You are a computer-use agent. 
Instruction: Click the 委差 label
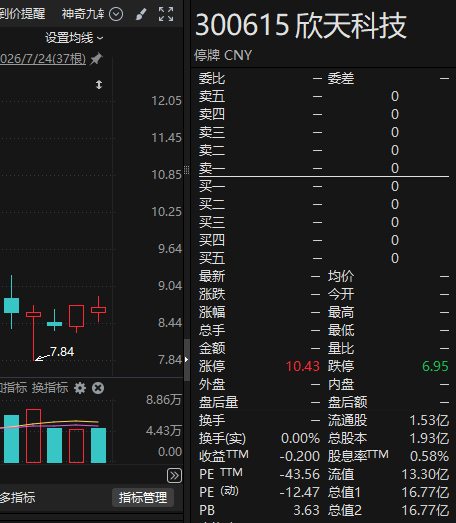click(x=341, y=79)
